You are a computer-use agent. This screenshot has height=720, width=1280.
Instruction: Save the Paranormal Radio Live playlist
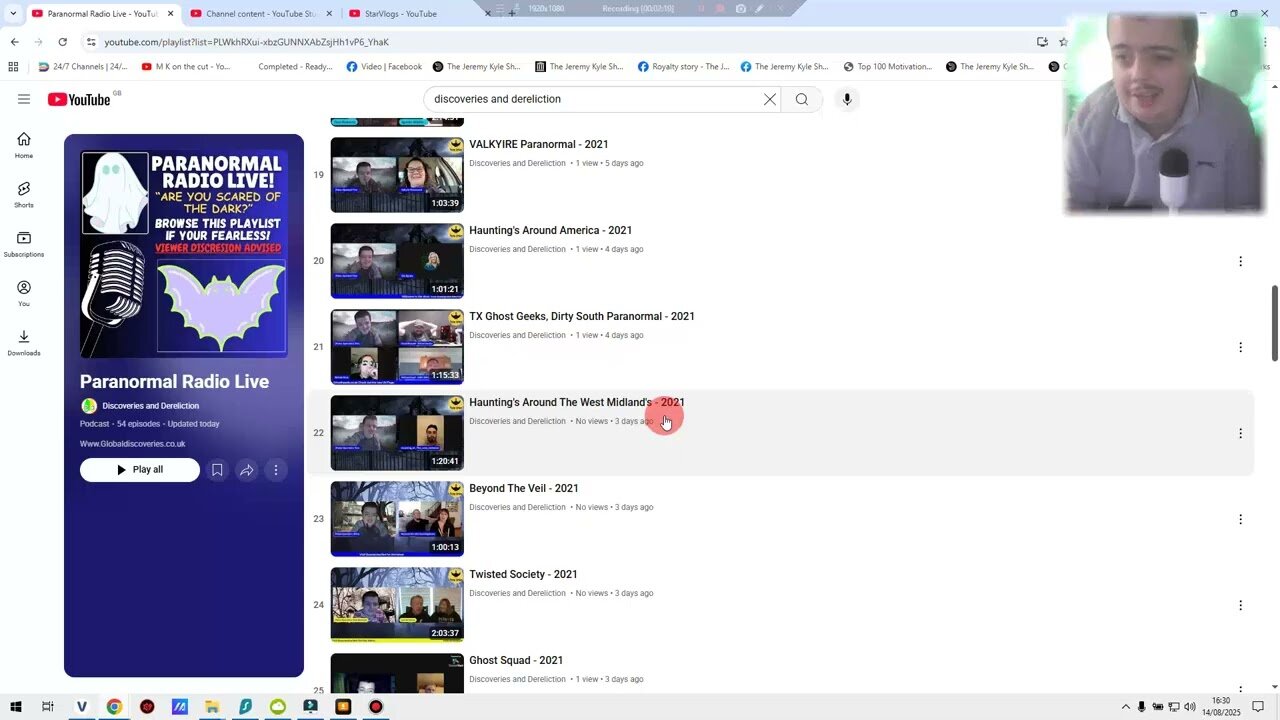click(217, 470)
